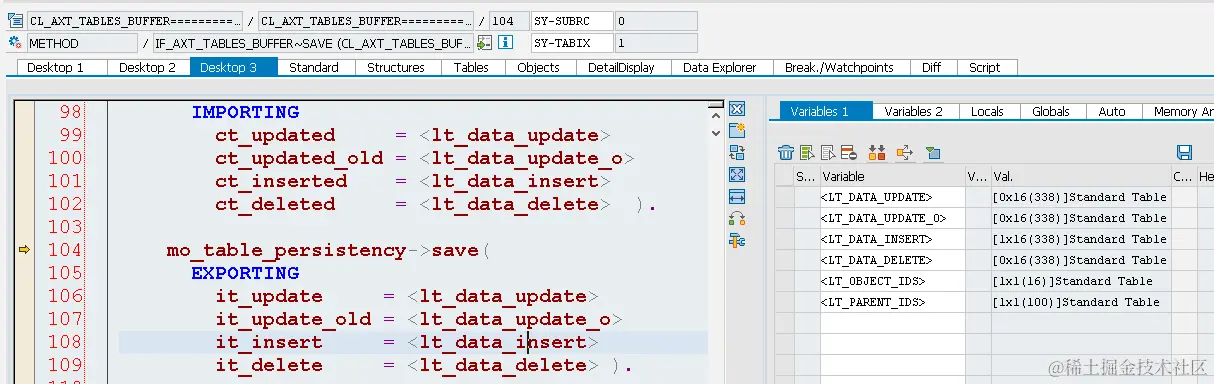Image resolution: width=1214 pixels, height=384 pixels.
Task: Click the list icon with pencil
Action: coord(828,152)
